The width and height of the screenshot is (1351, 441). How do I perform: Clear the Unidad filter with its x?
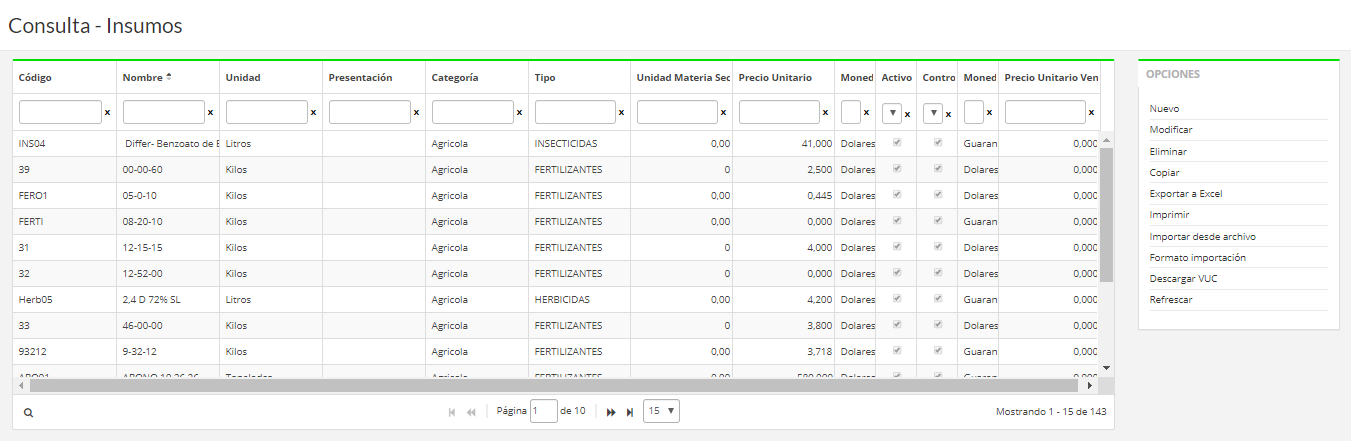click(313, 113)
